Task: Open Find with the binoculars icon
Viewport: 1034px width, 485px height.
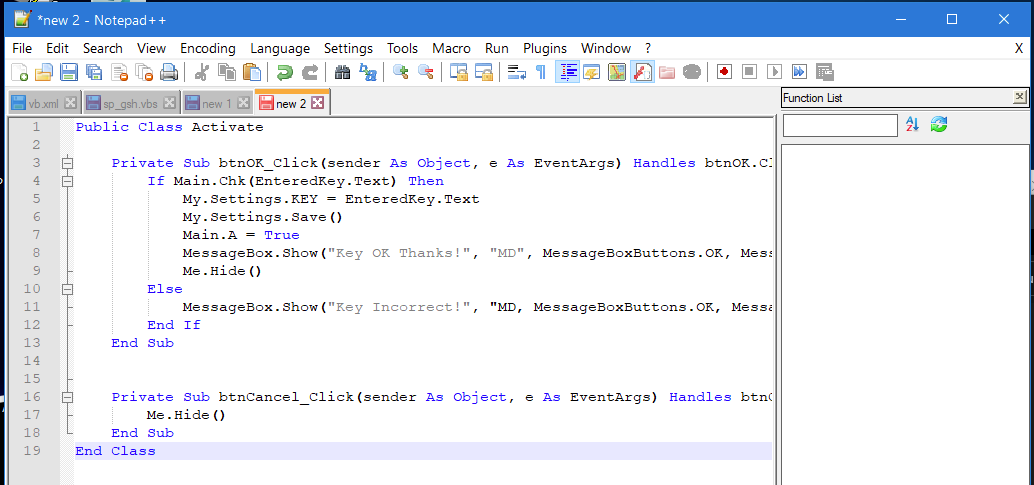Action: pos(343,72)
